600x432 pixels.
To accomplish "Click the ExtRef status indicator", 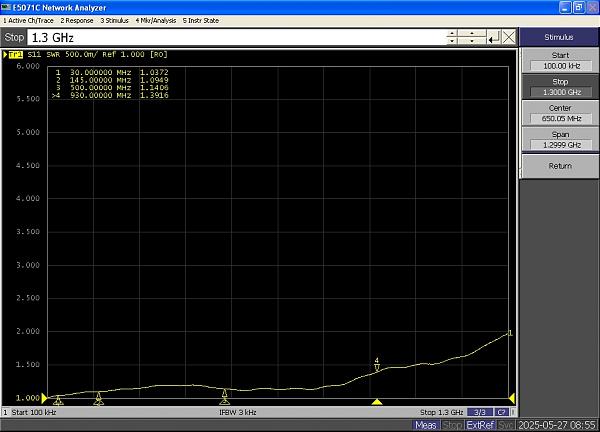I will (480, 425).
